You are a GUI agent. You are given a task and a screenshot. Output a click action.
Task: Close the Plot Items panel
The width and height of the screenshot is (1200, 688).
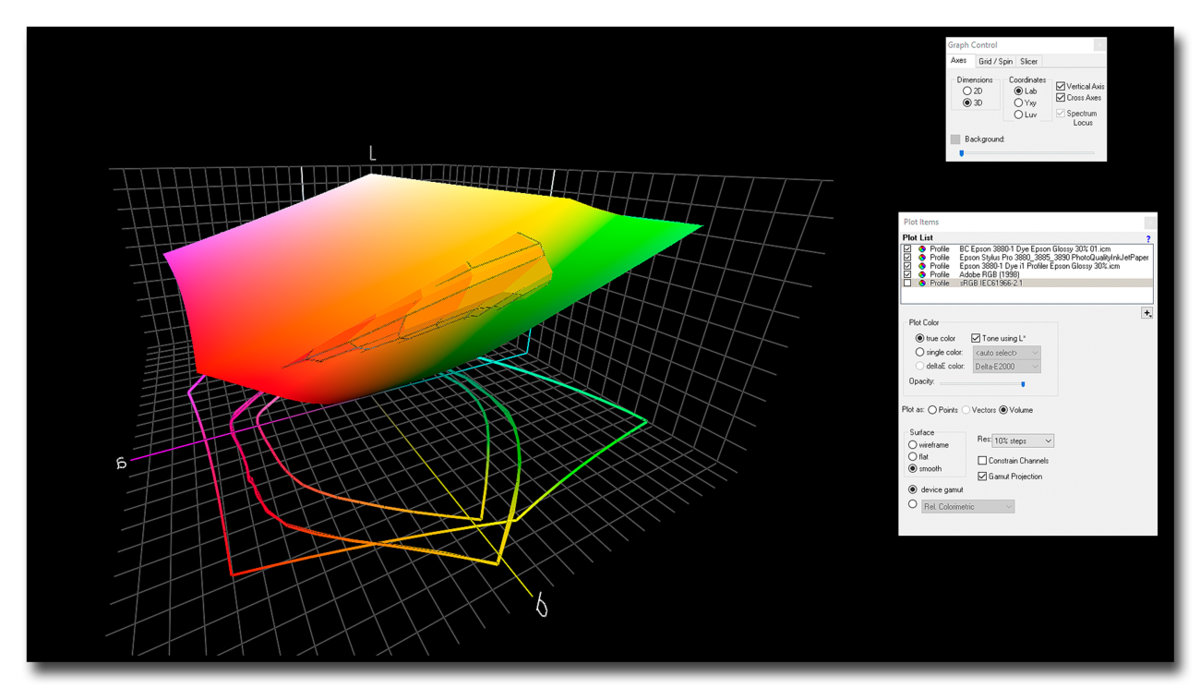click(x=1149, y=221)
